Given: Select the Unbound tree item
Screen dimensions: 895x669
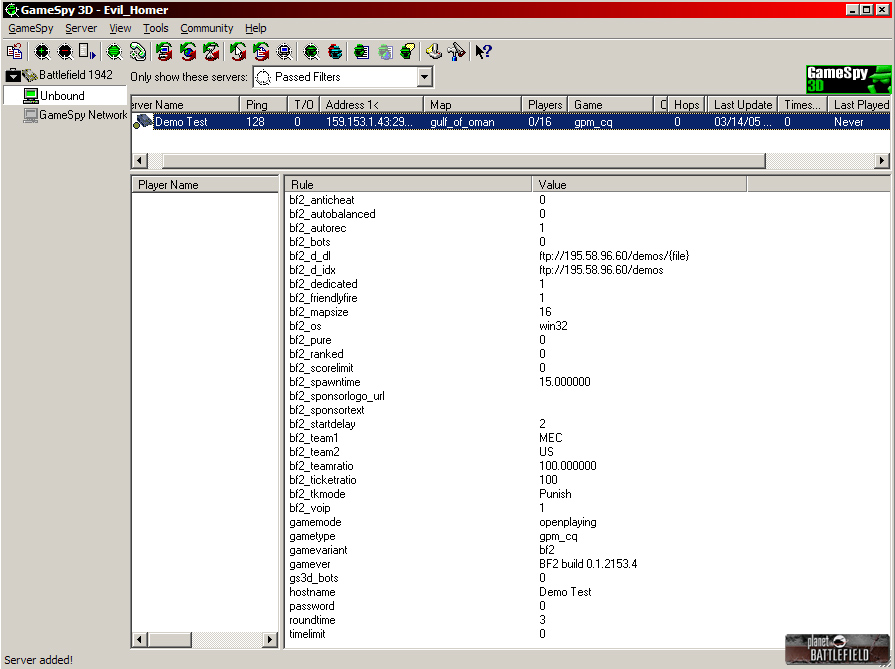Looking at the screenshot, I should 62,95.
